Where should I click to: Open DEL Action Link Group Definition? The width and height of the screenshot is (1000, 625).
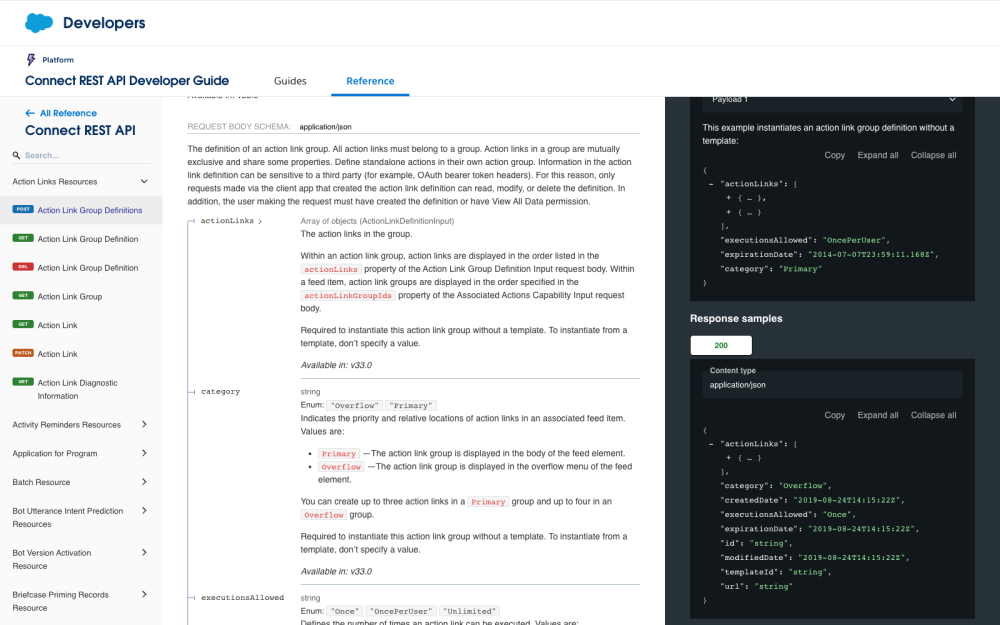(x=88, y=267)
